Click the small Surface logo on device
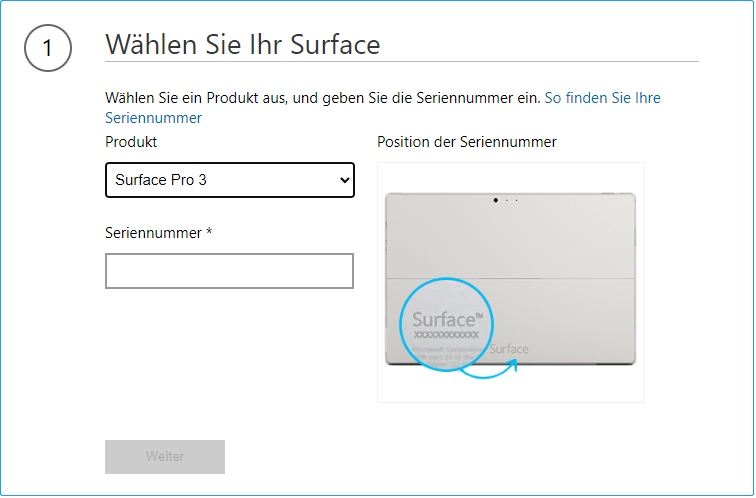Screen dimensions: 756x498 509,349
